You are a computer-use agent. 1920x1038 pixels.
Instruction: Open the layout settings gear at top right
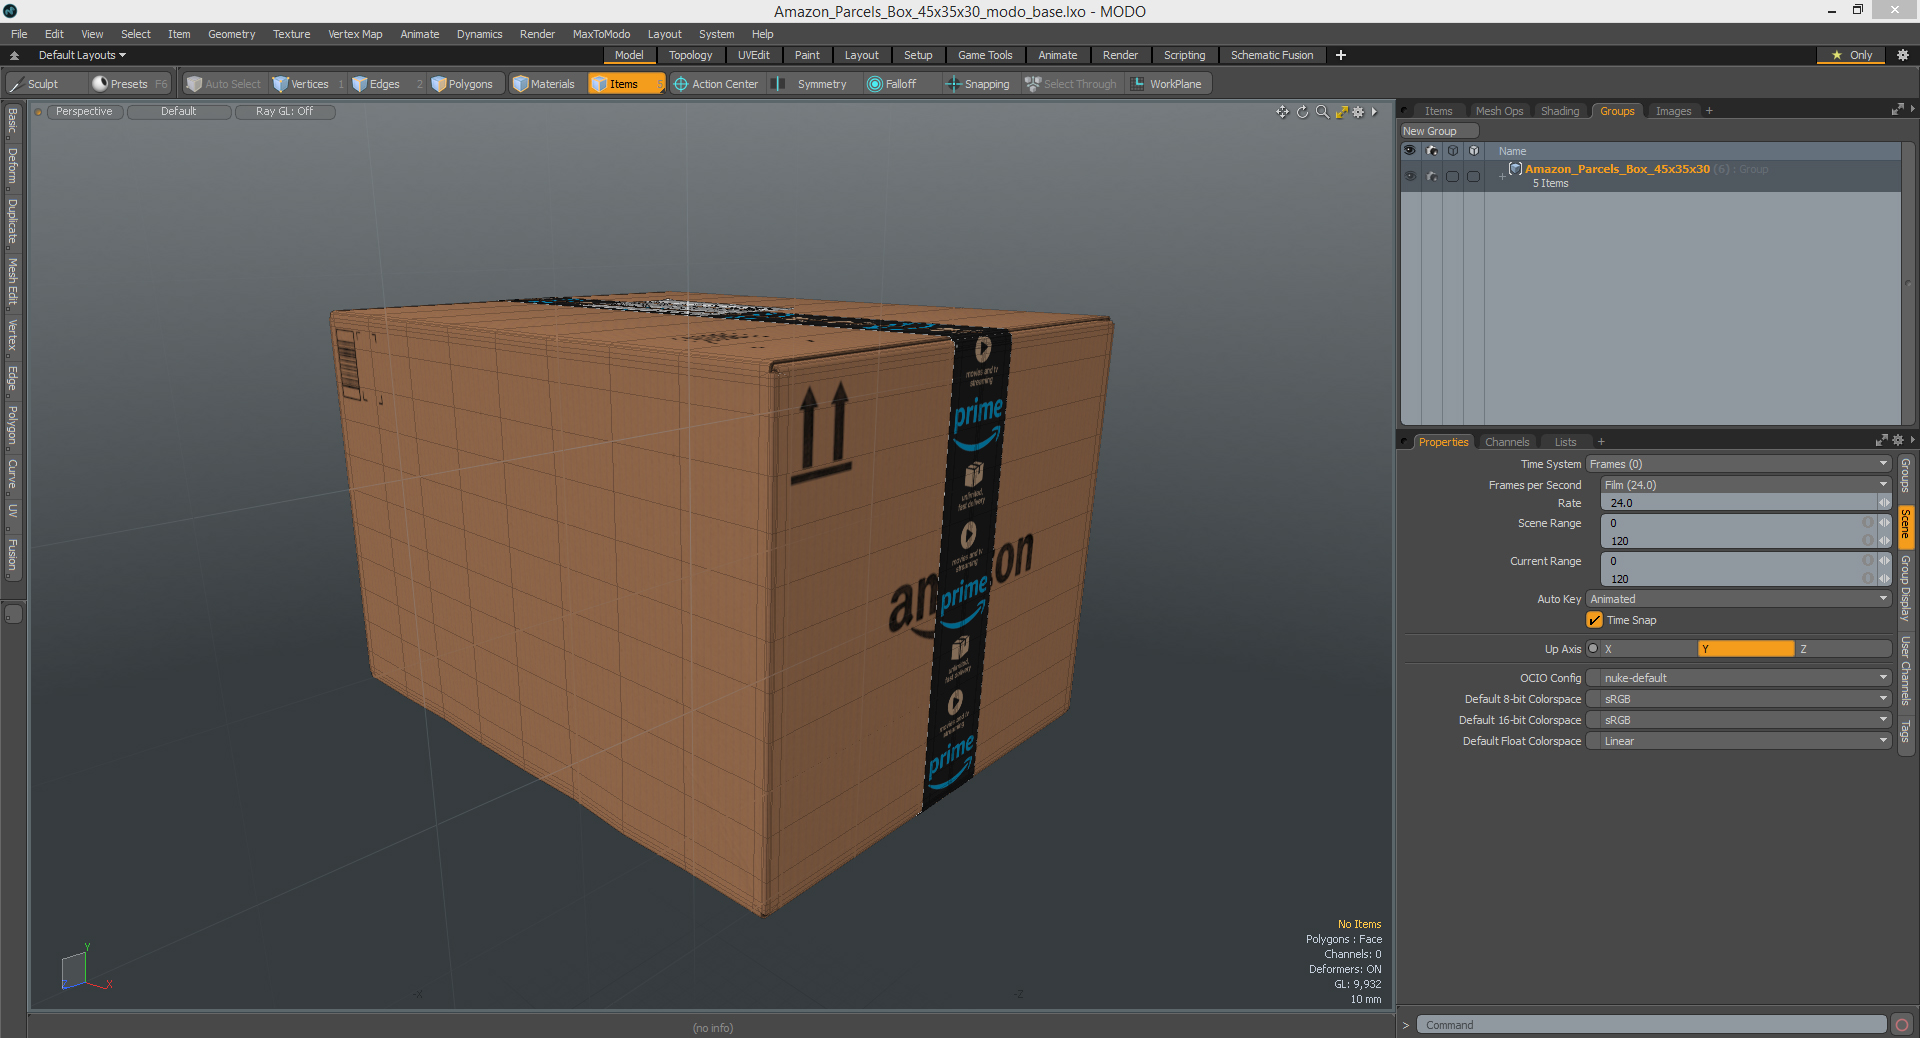[1903, 55]
